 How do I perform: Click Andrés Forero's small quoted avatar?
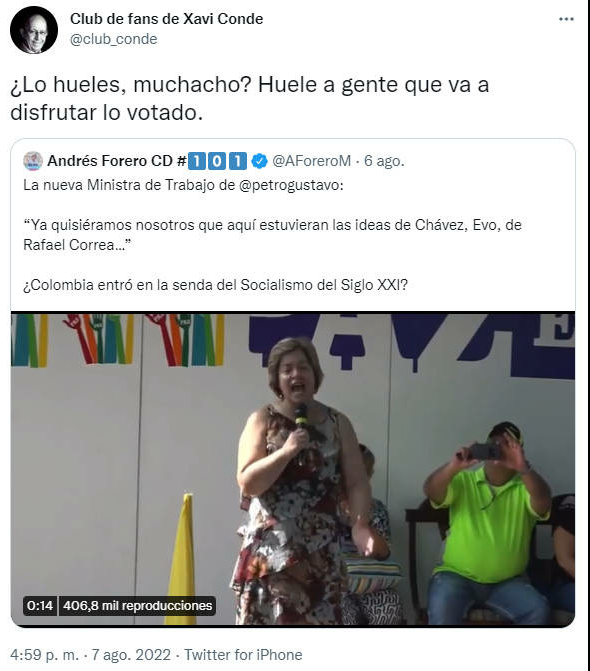coord(33,161)
